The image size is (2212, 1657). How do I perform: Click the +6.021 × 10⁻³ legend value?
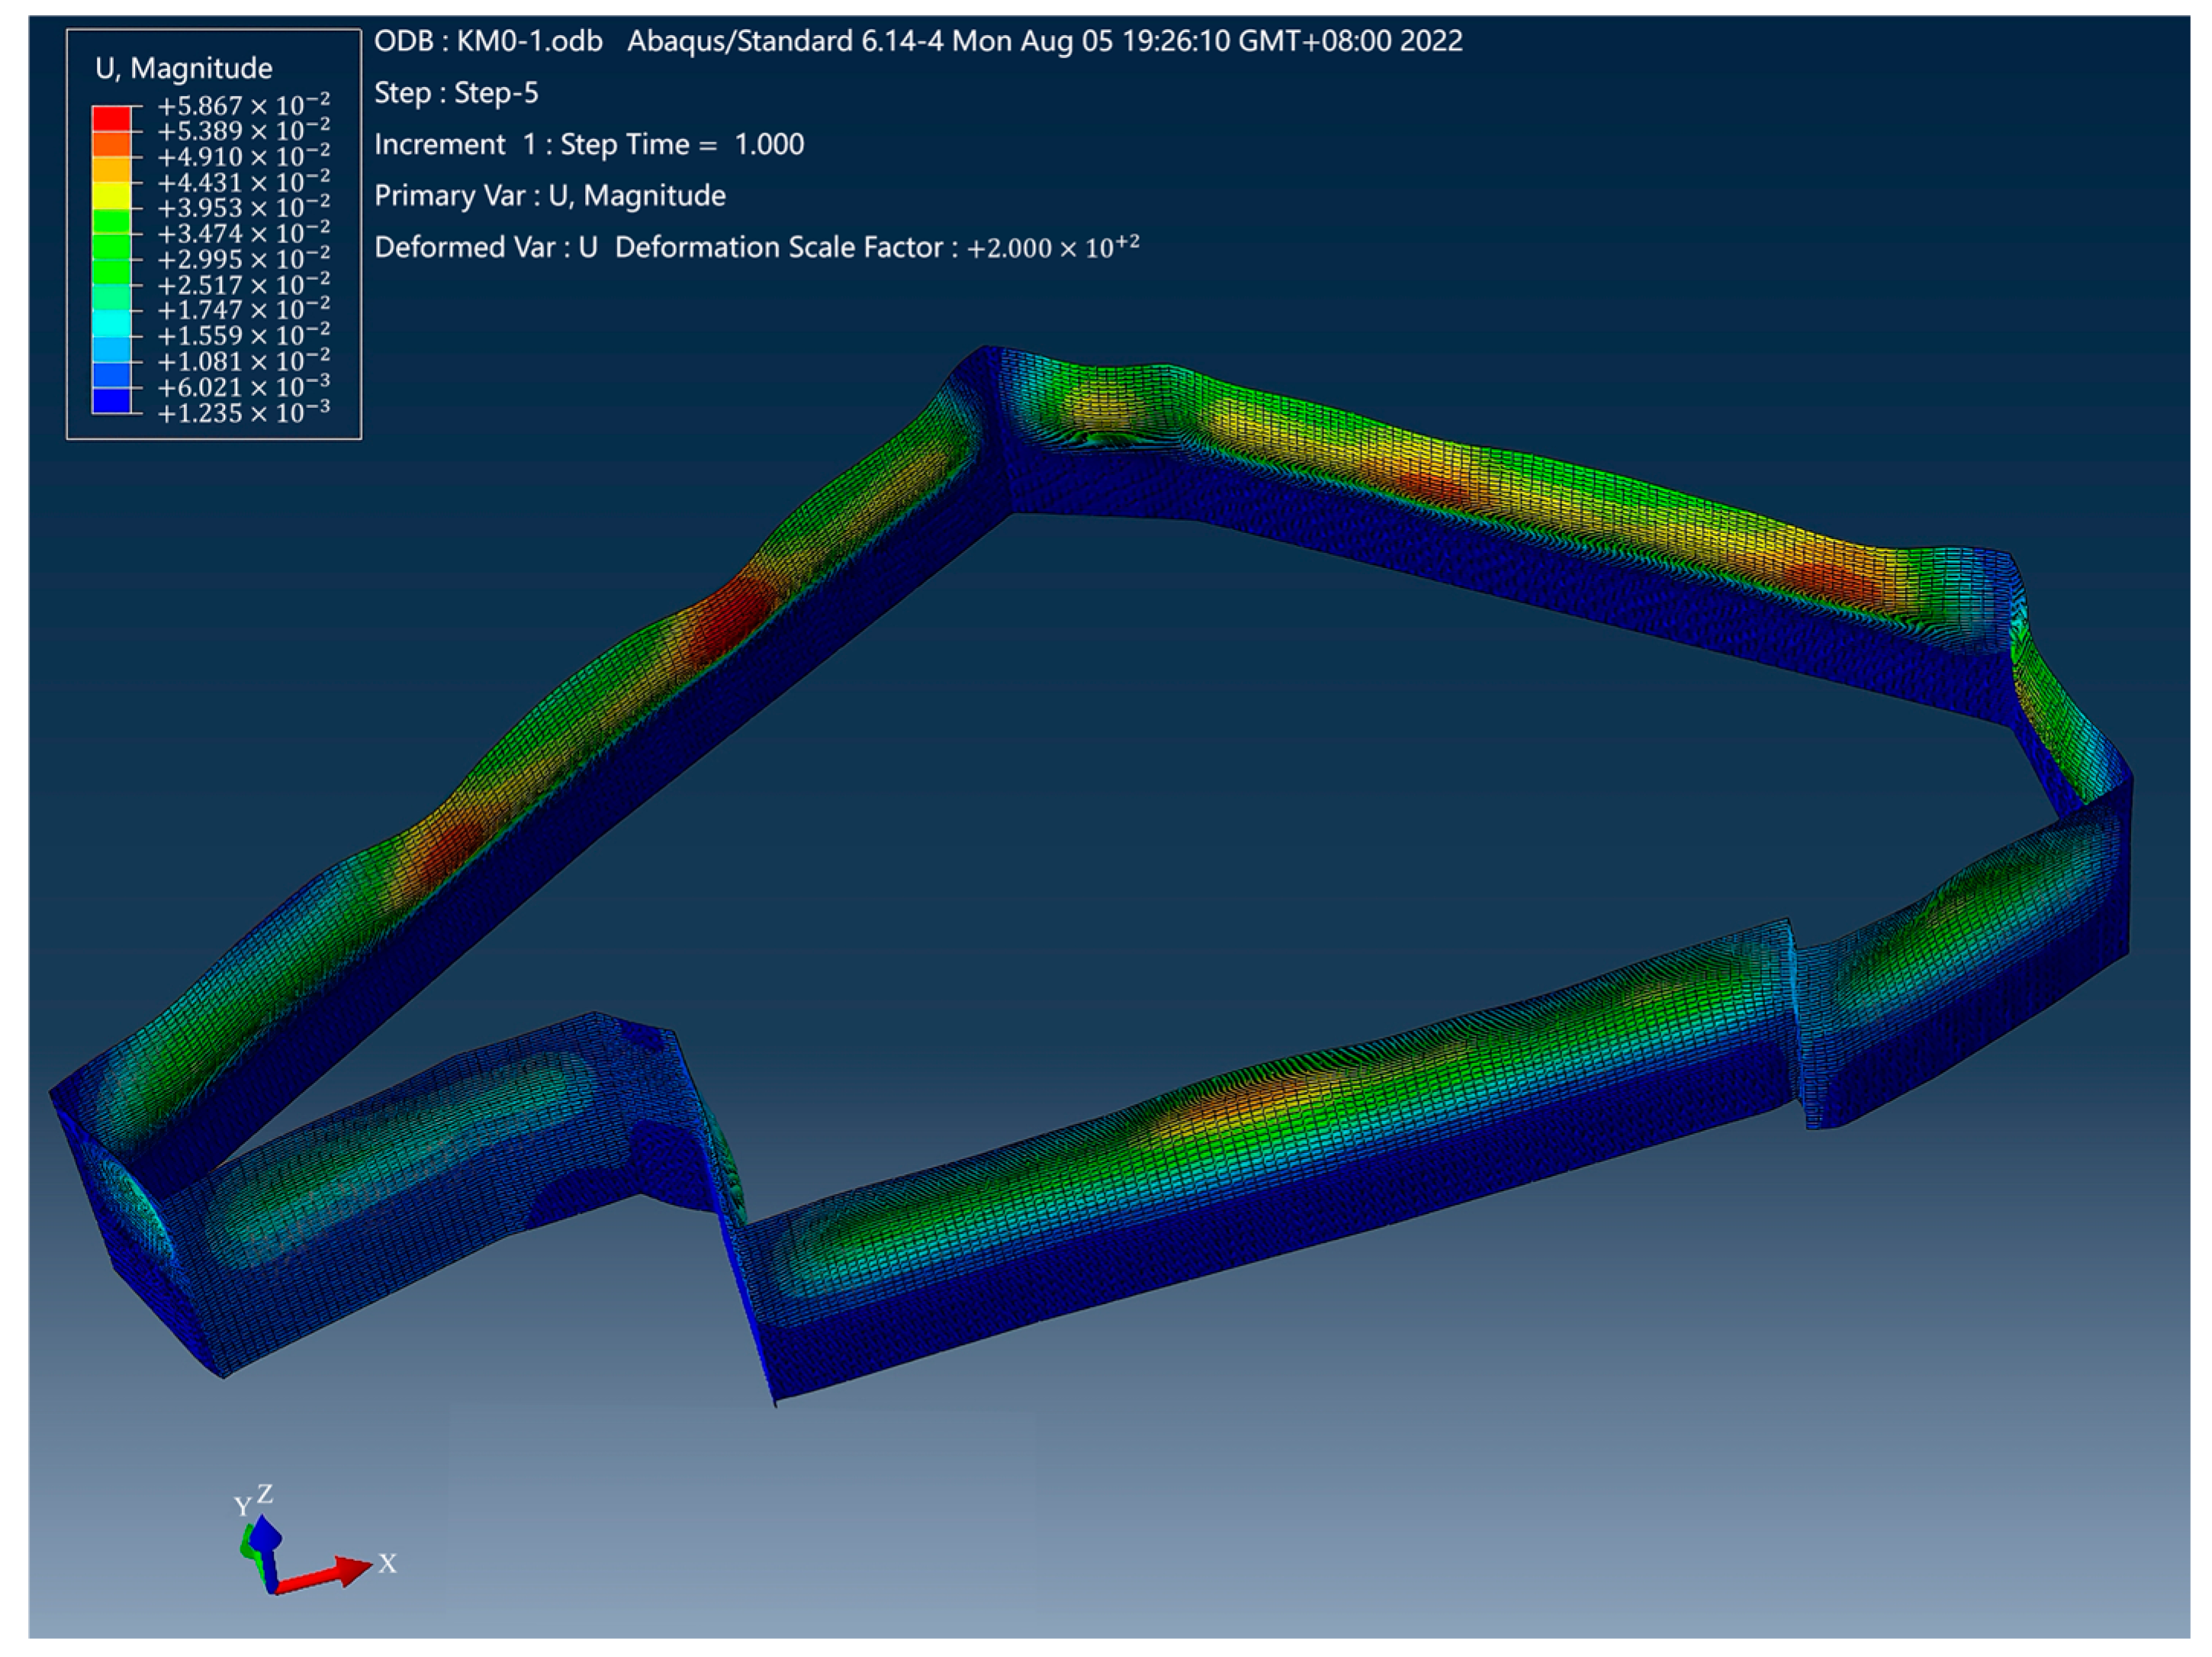tap(243, 387)
